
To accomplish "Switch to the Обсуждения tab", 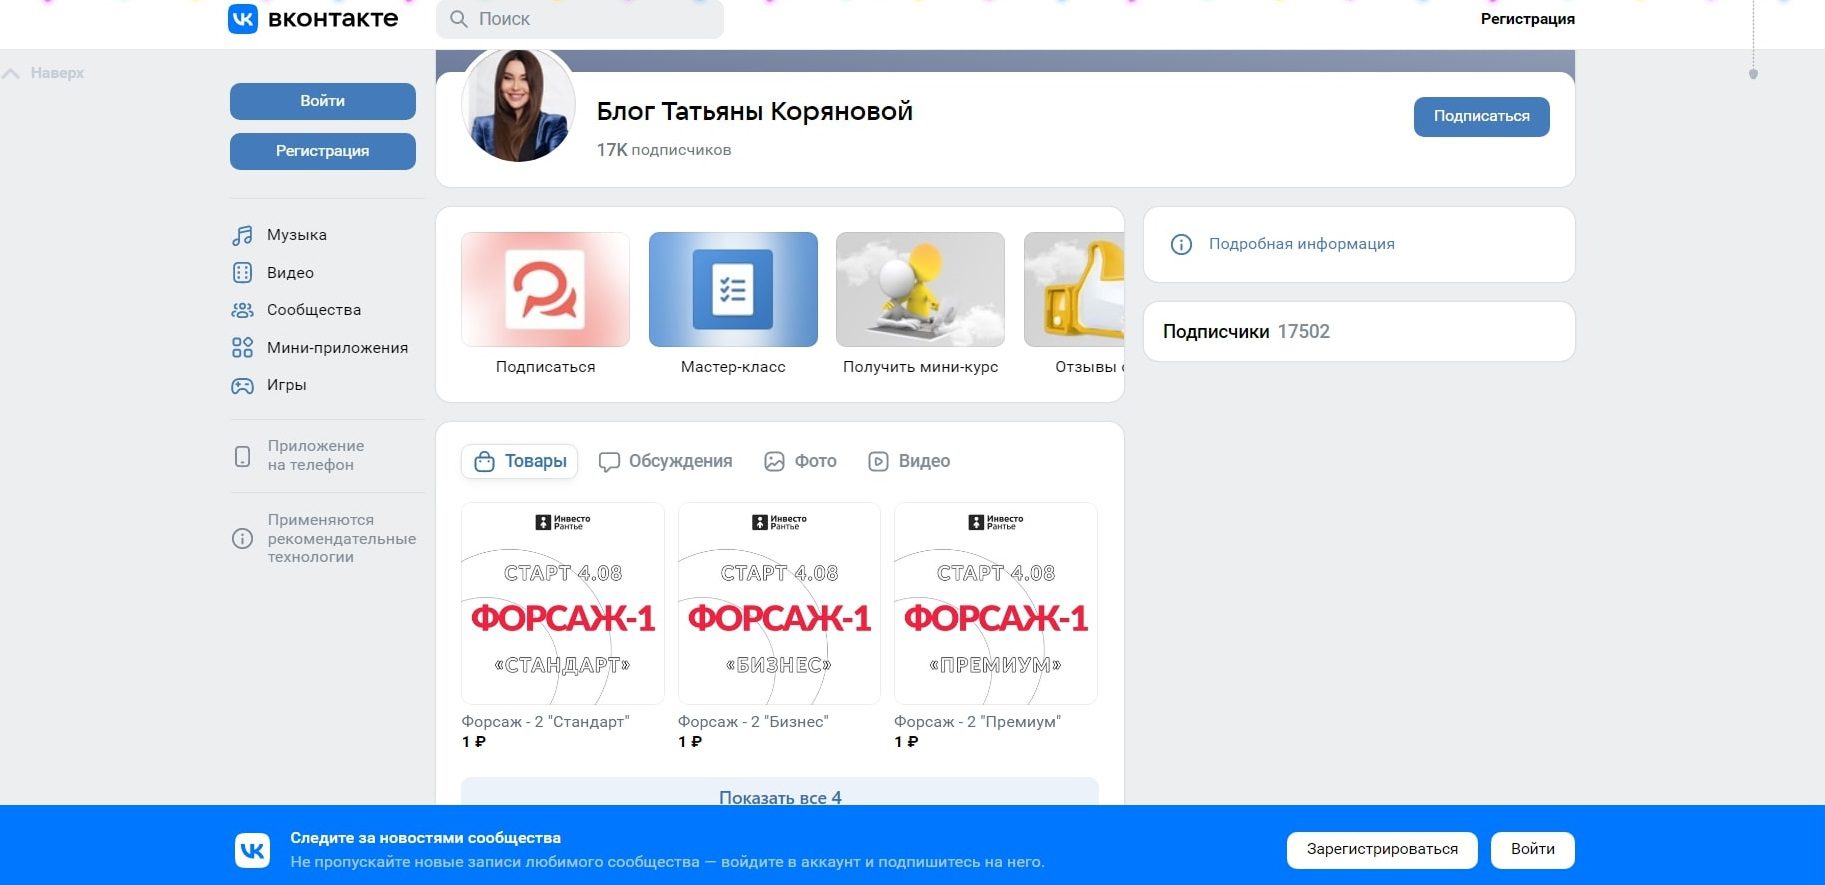I will click(665, 461).
